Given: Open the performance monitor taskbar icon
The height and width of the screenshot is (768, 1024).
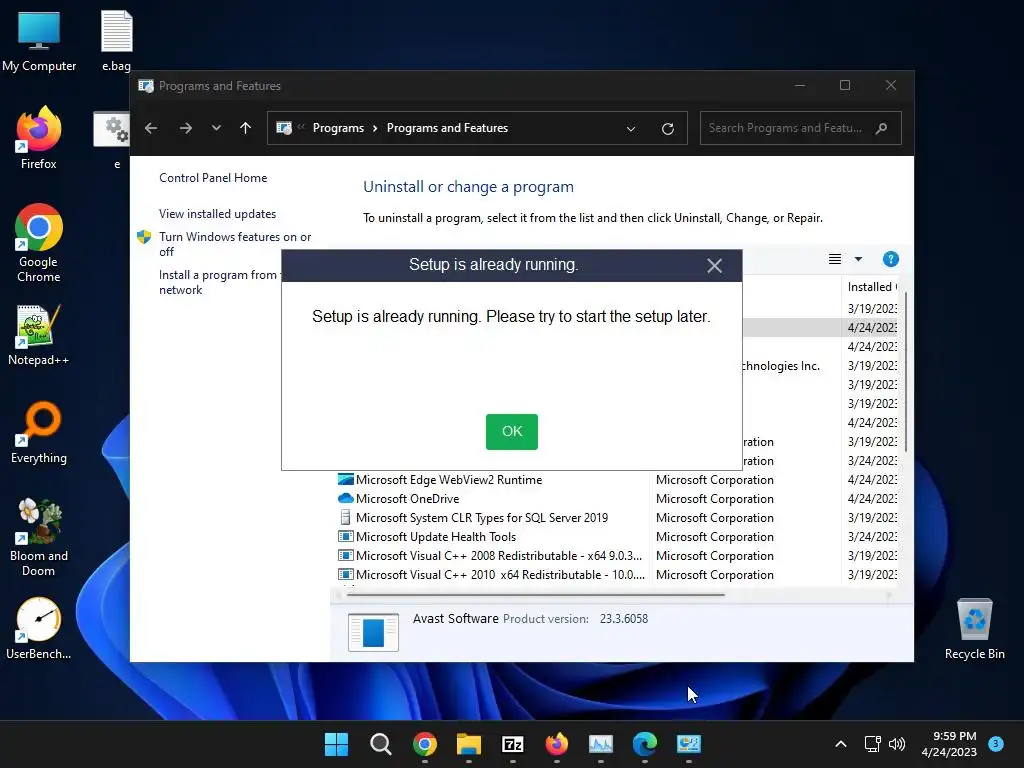Looking at the screenshot, I should pyautogui.click(x=601, y=744).
